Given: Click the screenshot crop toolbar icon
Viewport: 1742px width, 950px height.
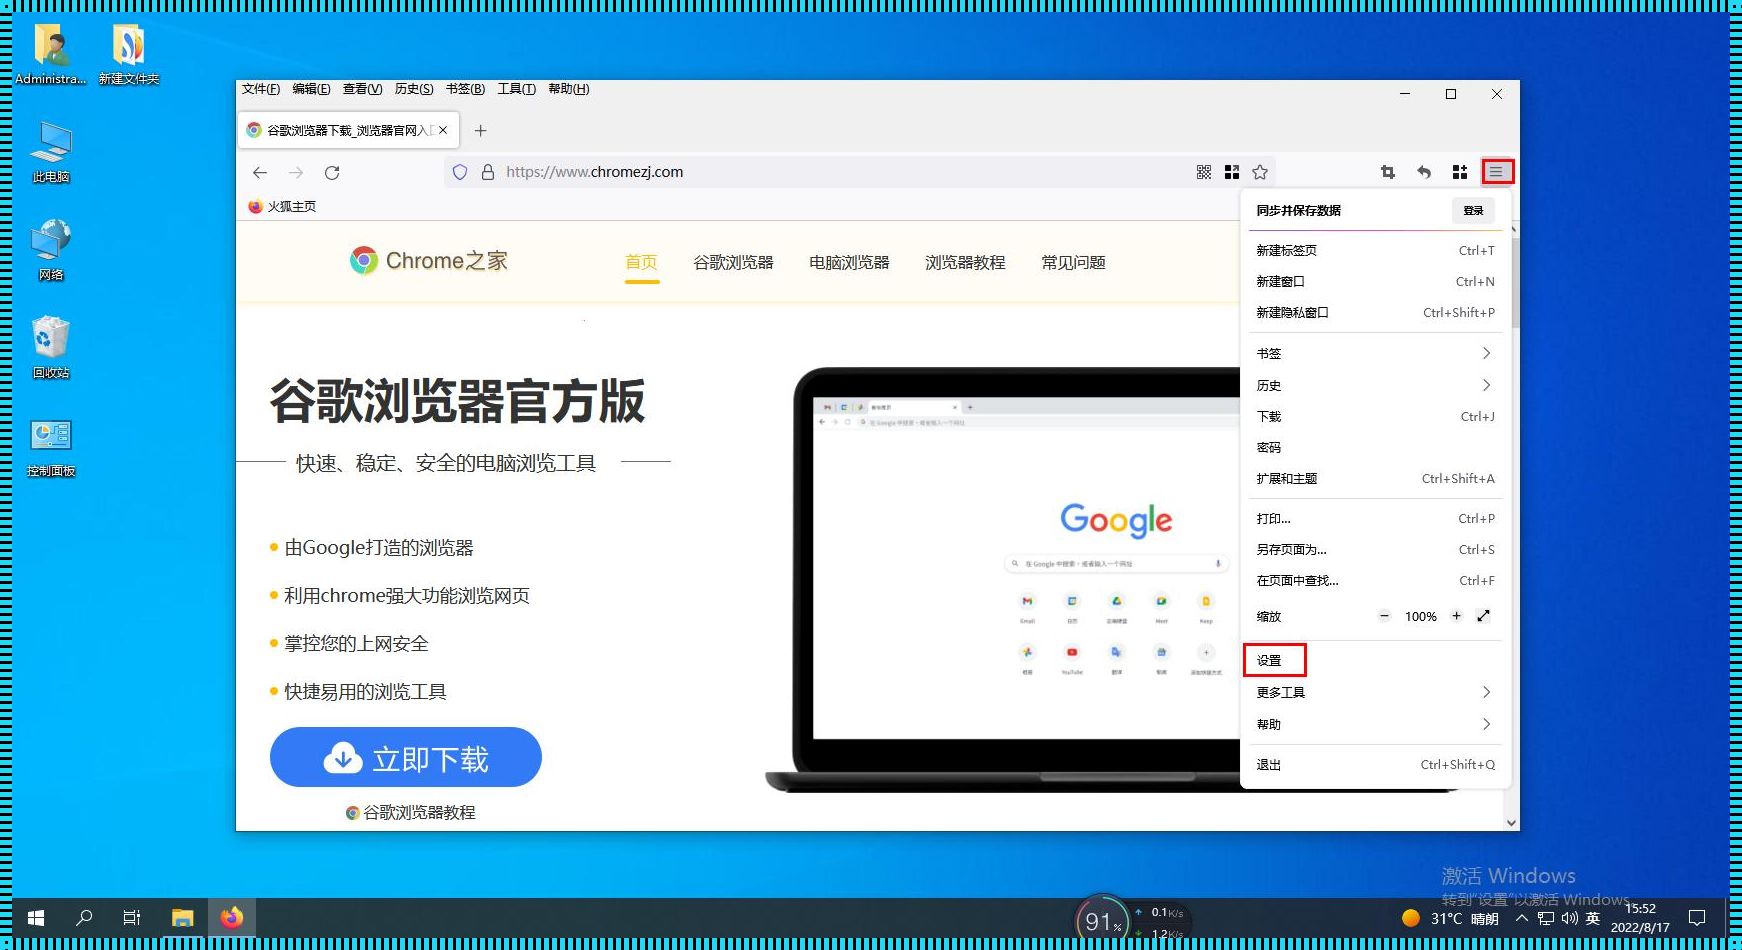Looking at the screenshot, I should 1387,172.
